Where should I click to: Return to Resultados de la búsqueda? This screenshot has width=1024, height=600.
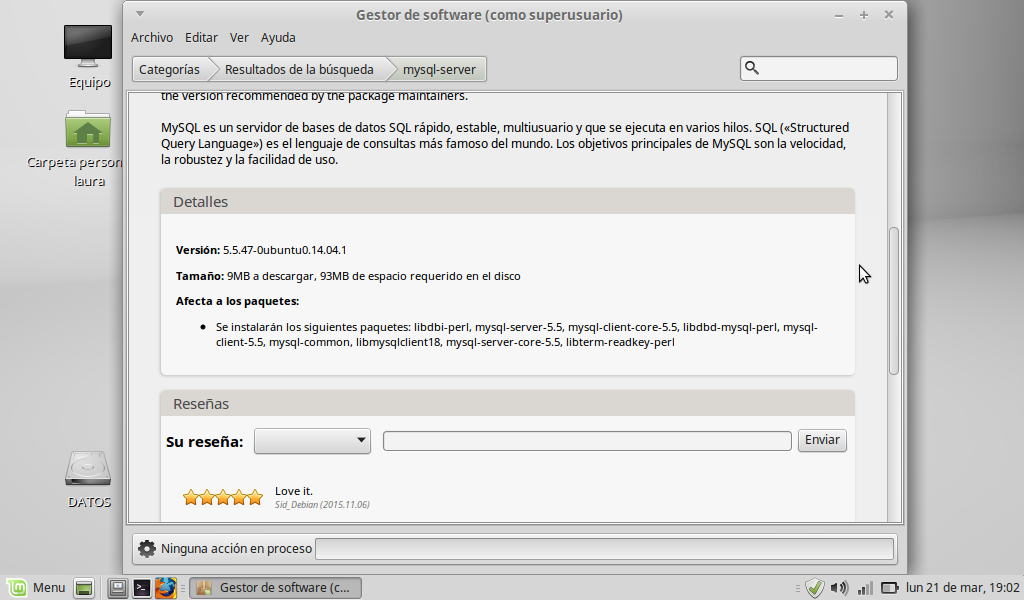pyautogui.click(x=298, y=69)
